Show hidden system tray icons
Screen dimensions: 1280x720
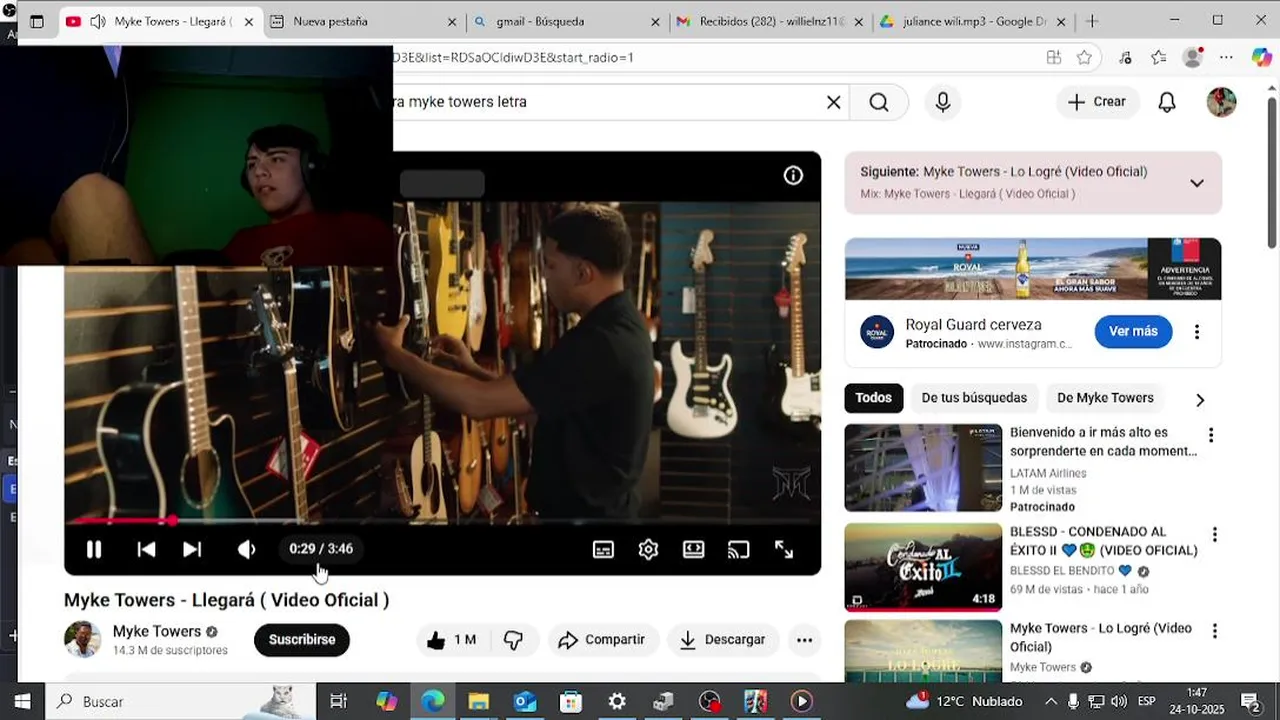[1051, 702]
